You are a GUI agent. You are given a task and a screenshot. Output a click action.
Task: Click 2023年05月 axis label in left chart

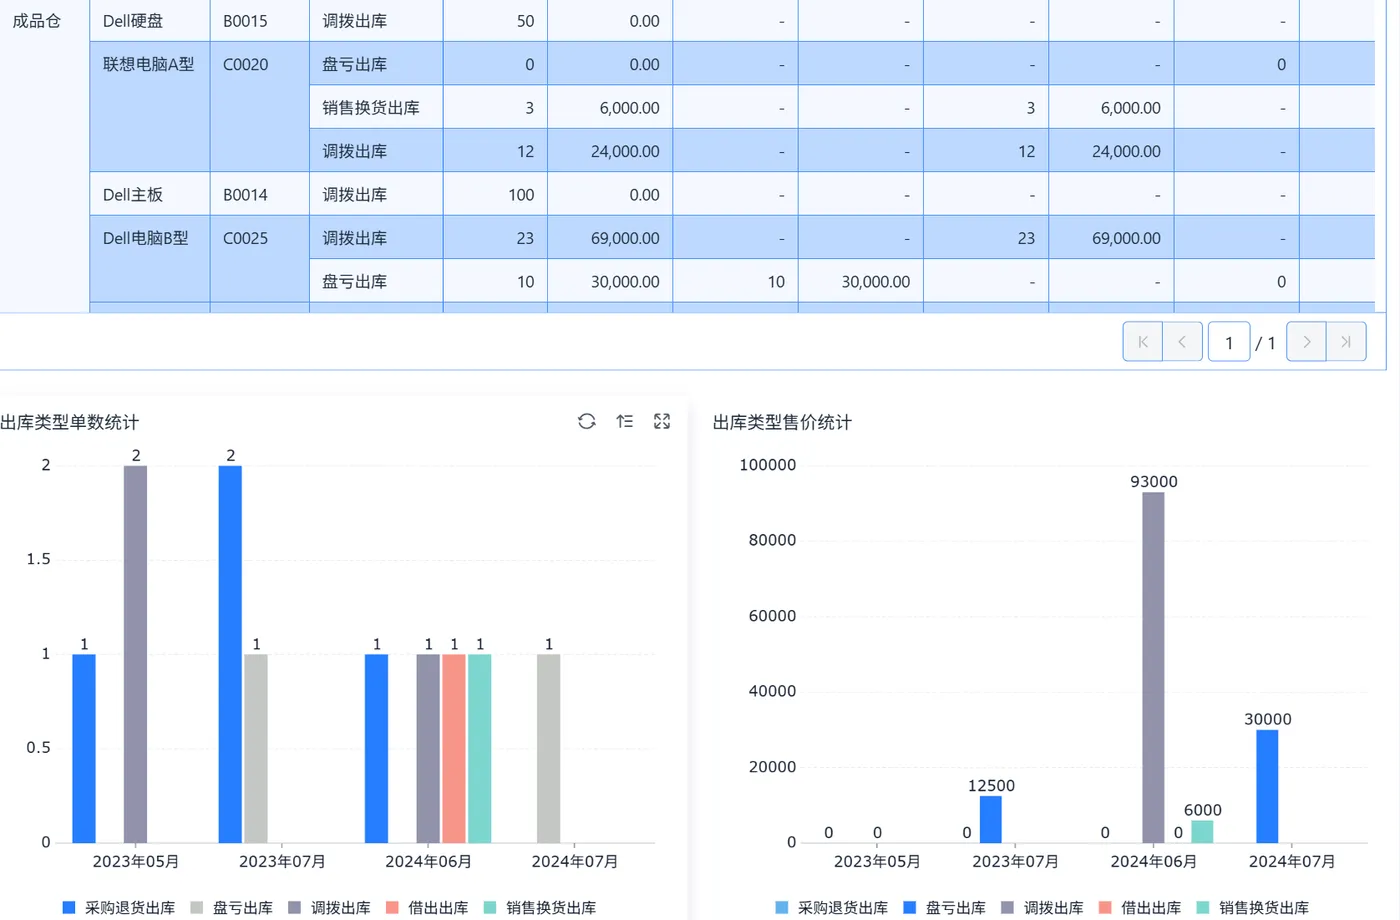coord(135,861)
